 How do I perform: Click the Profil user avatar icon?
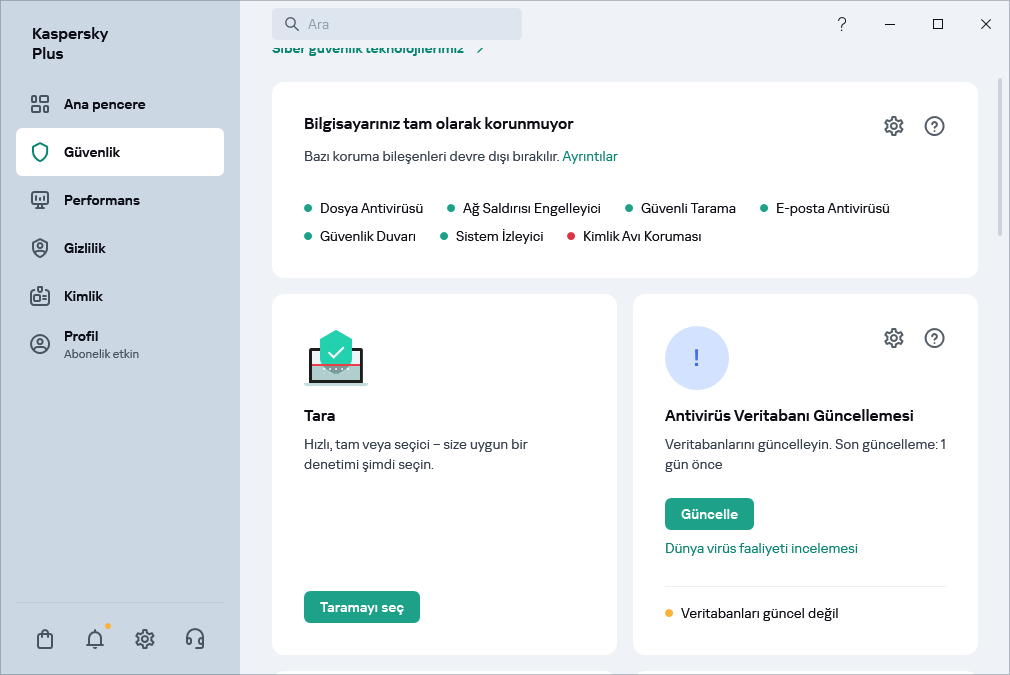coord(40,344)
